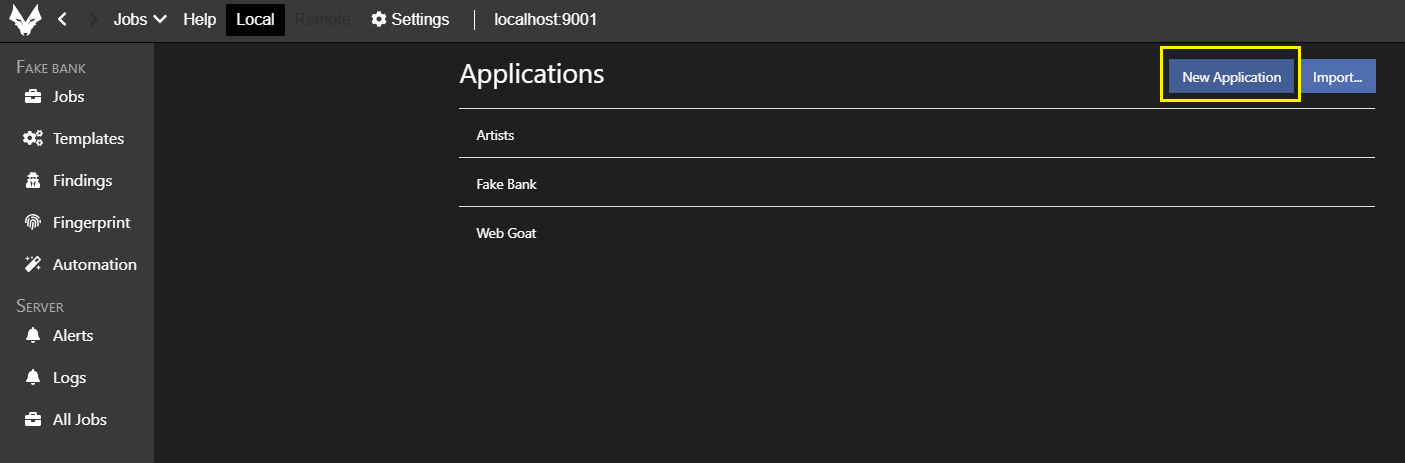1405x463 pixels.
Task: Switch to the Local tab
Action: (255, 20)
